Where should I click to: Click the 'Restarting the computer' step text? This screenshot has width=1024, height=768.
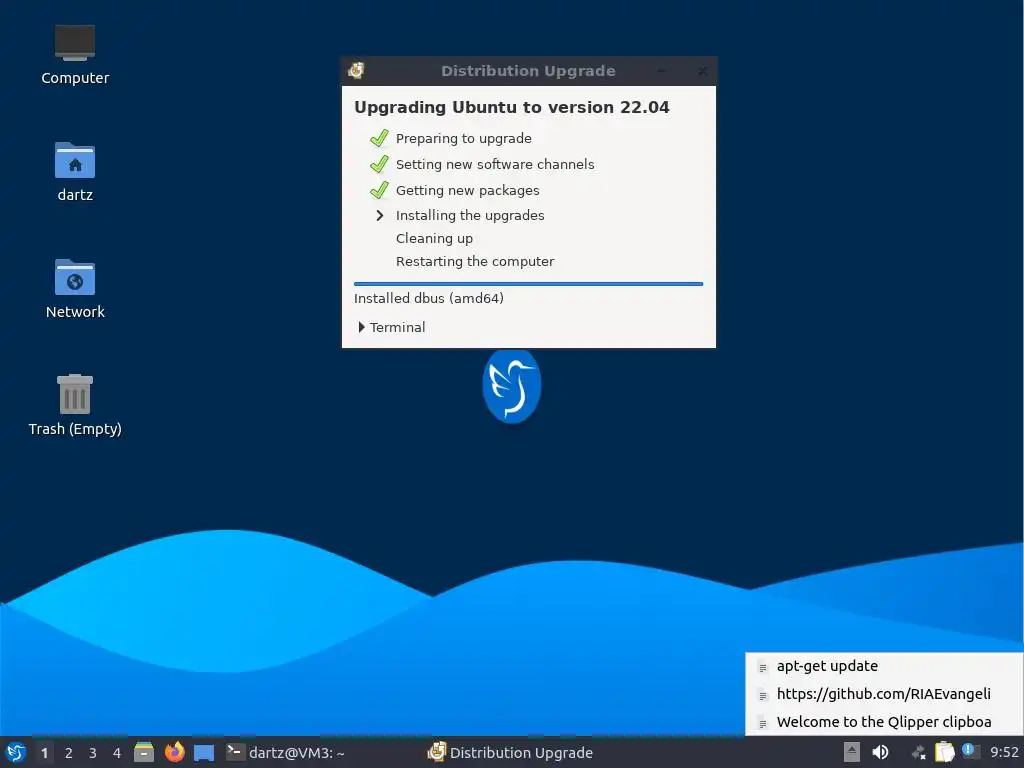pos(475,261)
